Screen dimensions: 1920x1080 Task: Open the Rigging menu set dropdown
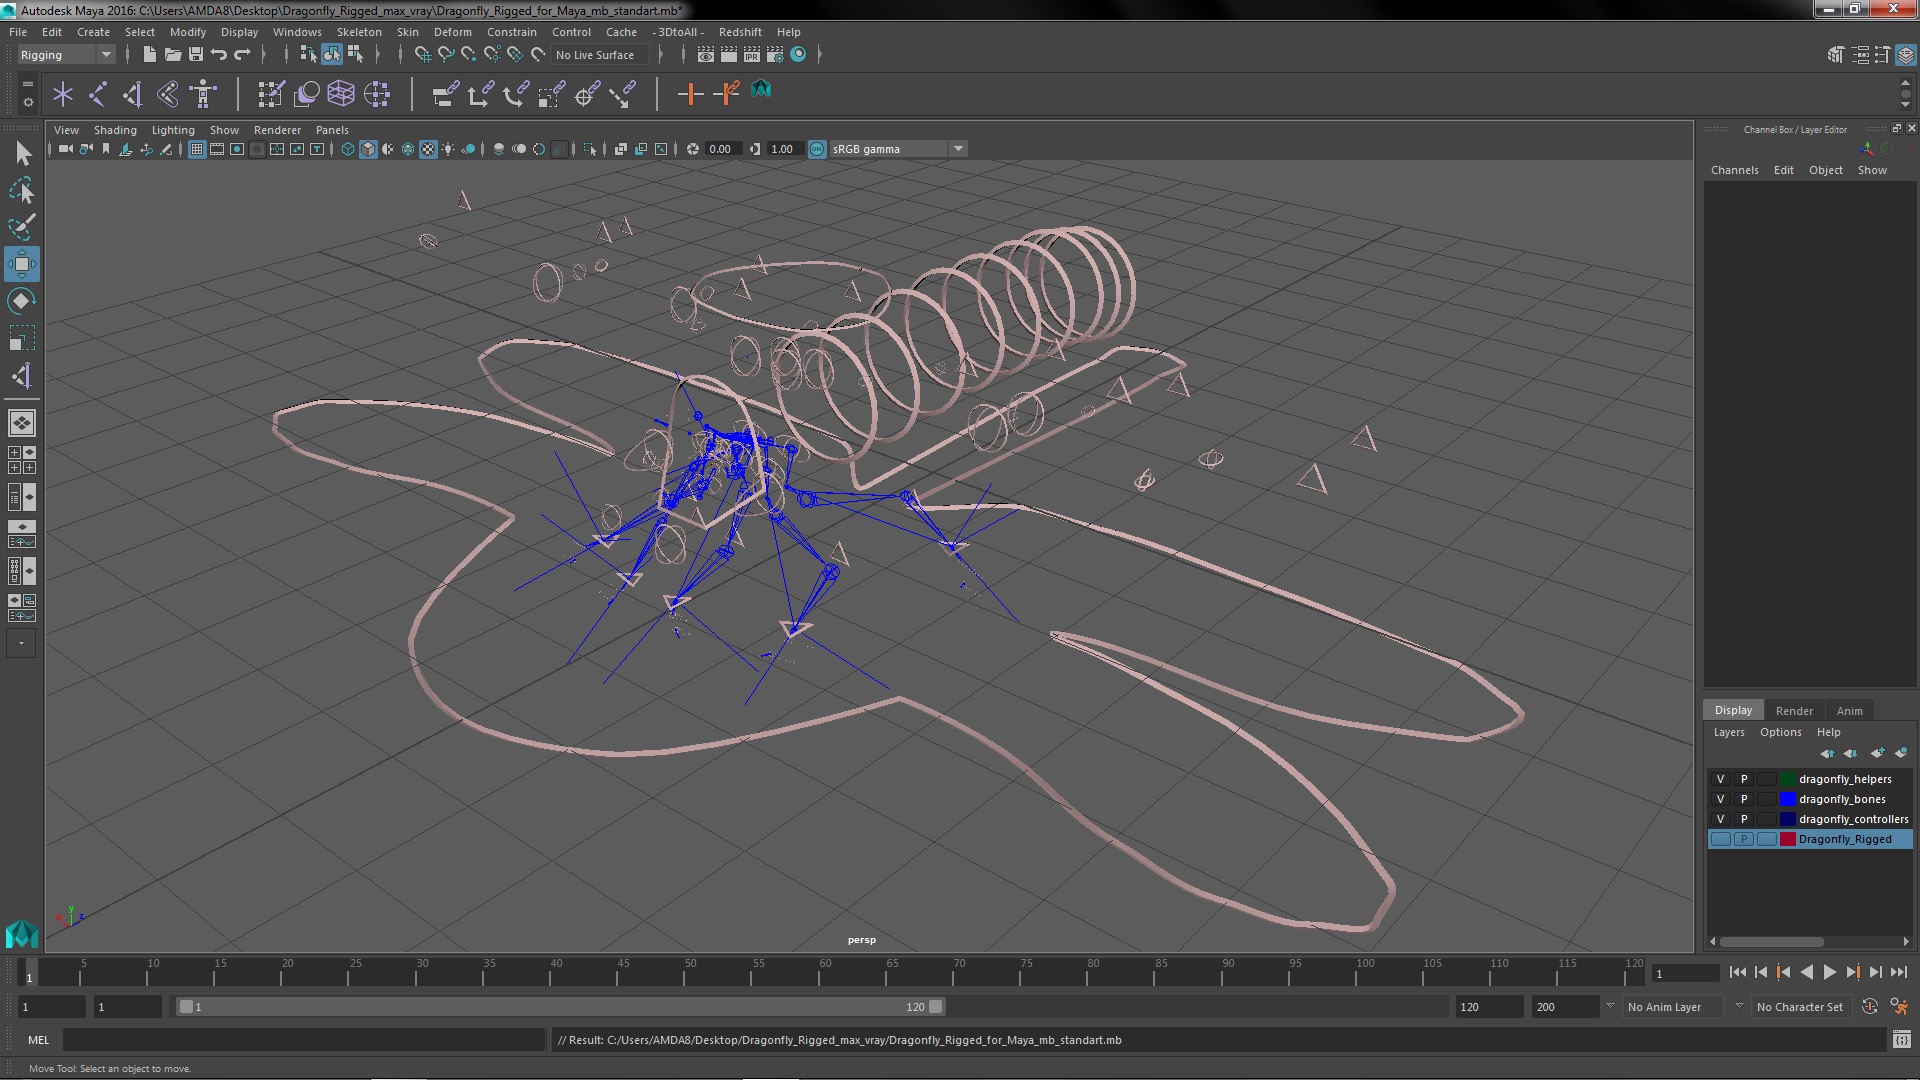click(65, 55)
